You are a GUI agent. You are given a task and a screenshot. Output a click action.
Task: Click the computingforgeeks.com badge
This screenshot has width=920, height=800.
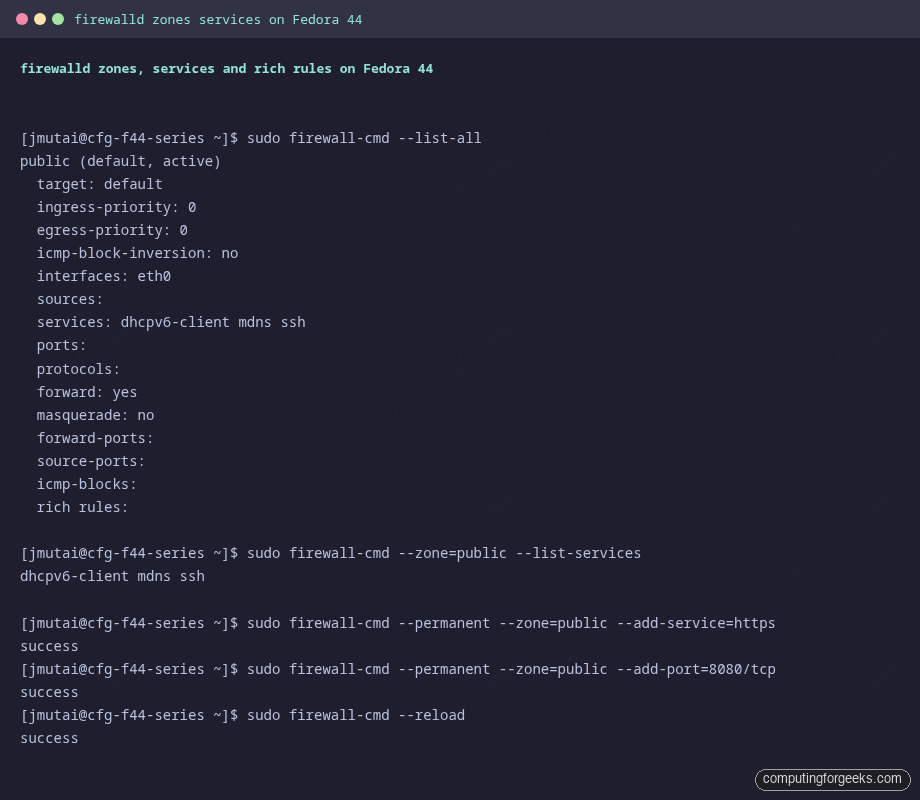point(832,779)
